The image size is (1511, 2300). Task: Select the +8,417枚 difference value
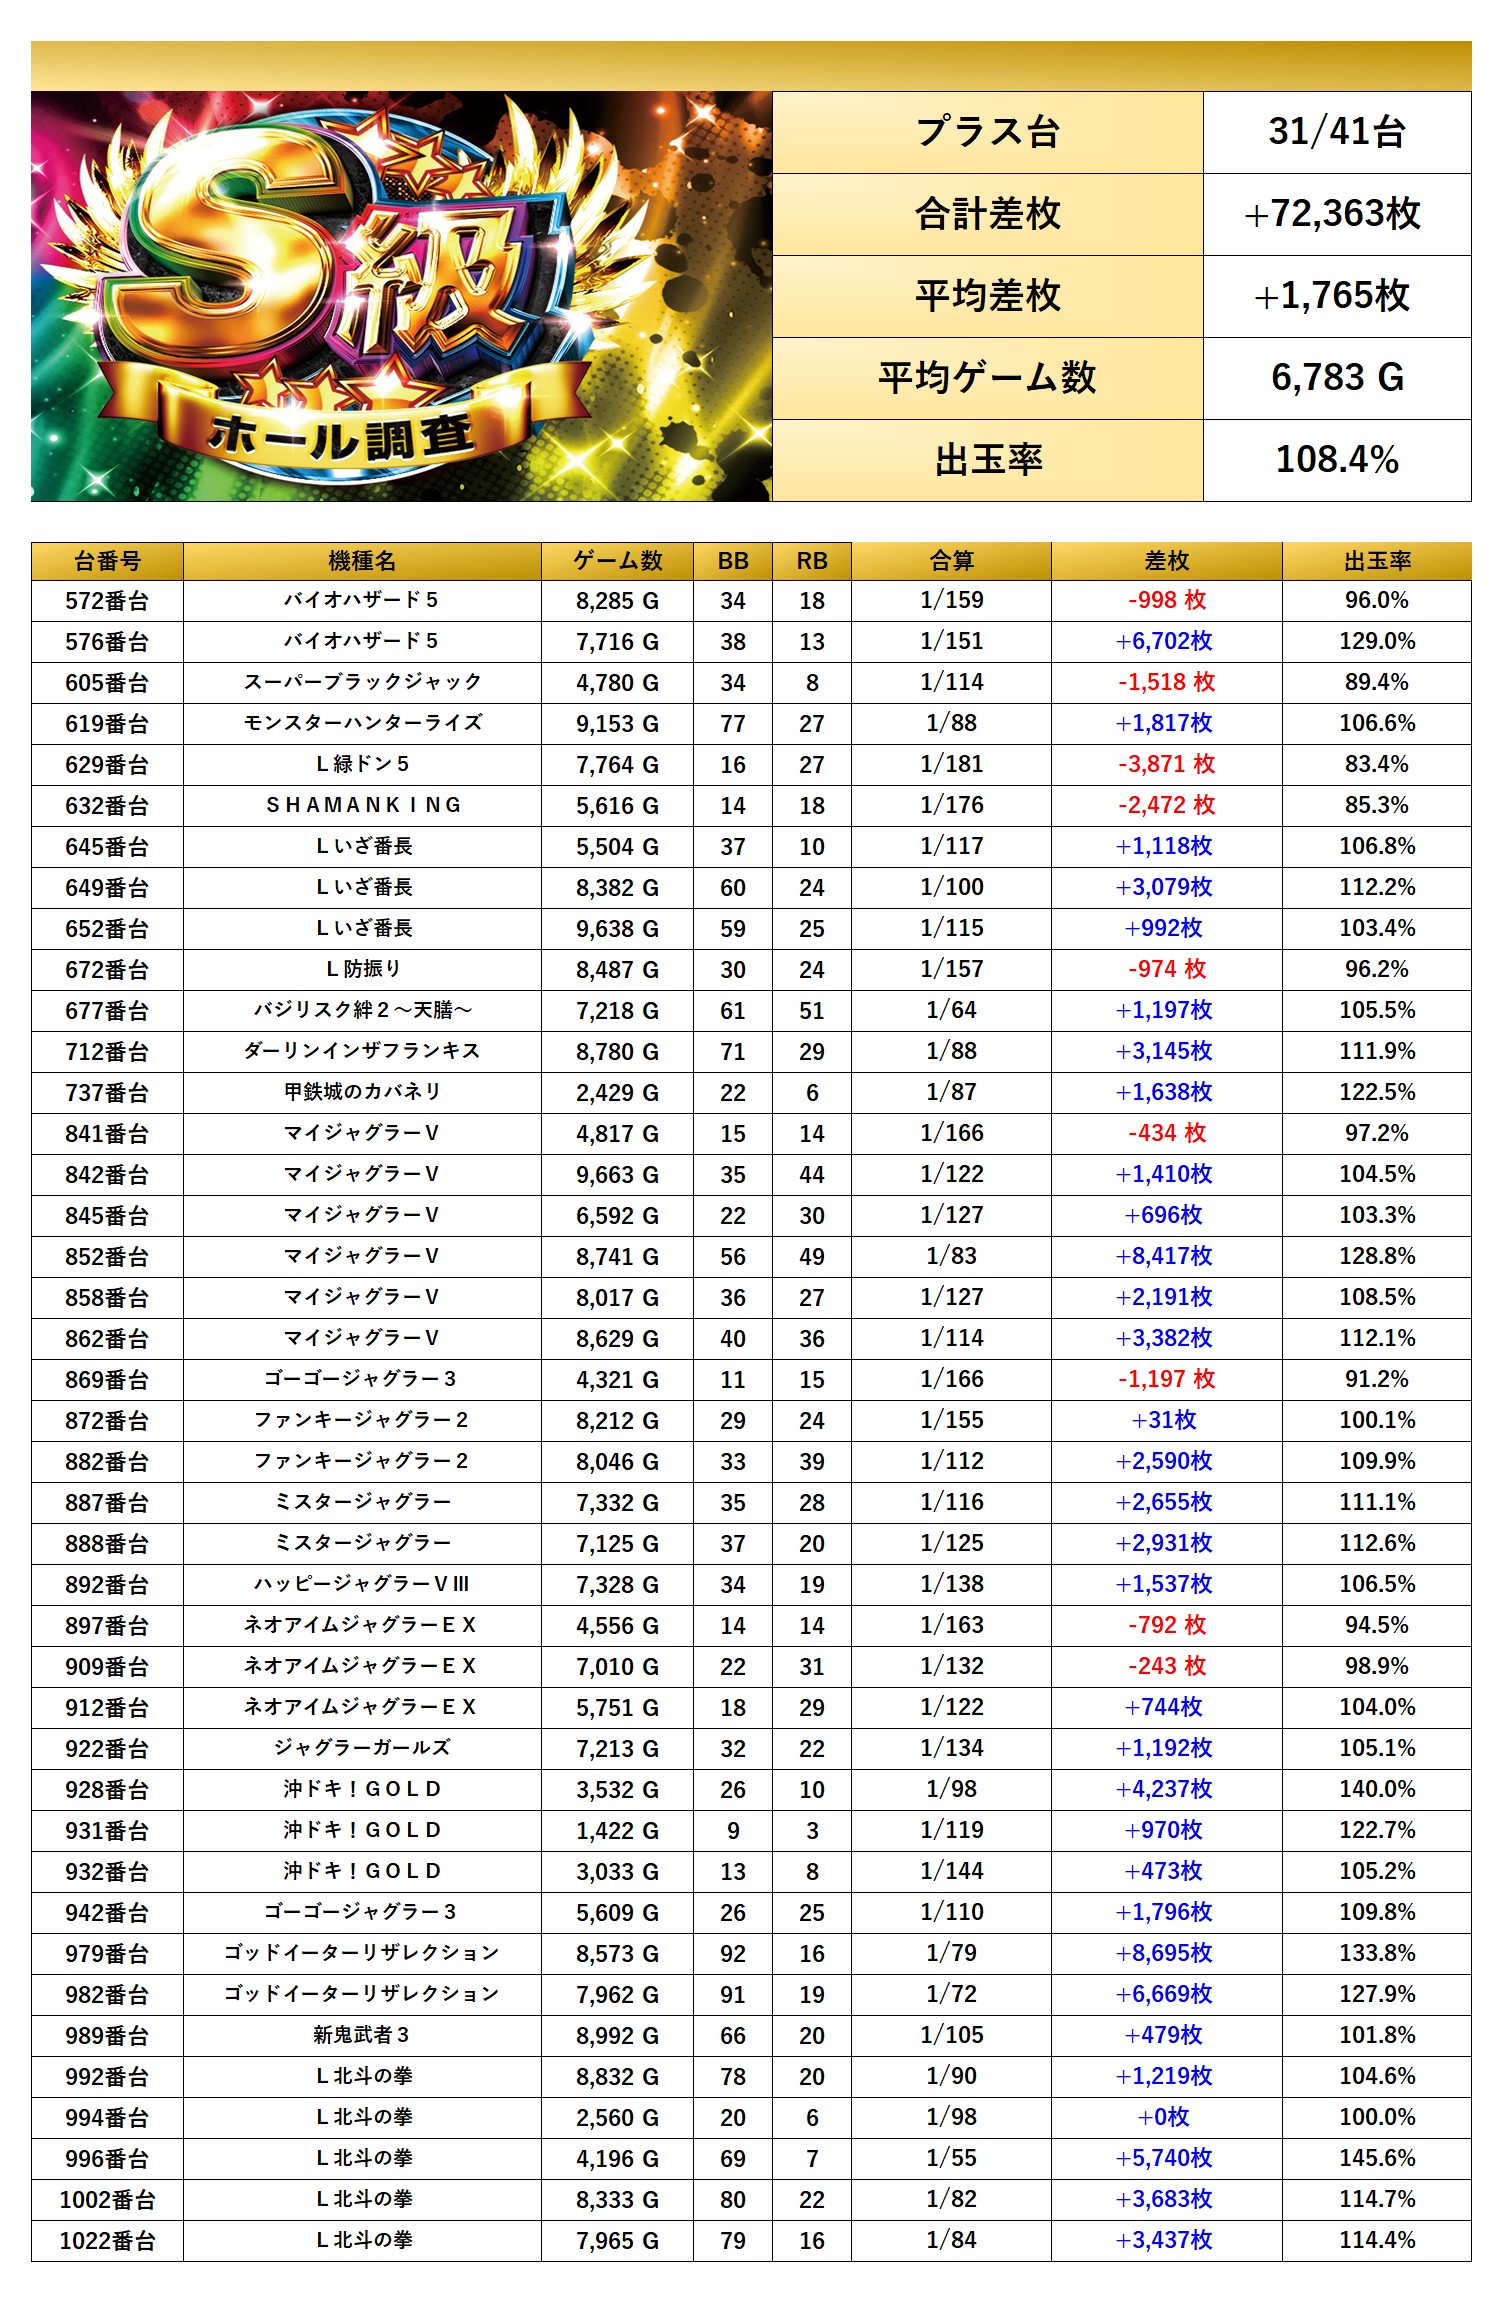click(x=1164, y=1256)
